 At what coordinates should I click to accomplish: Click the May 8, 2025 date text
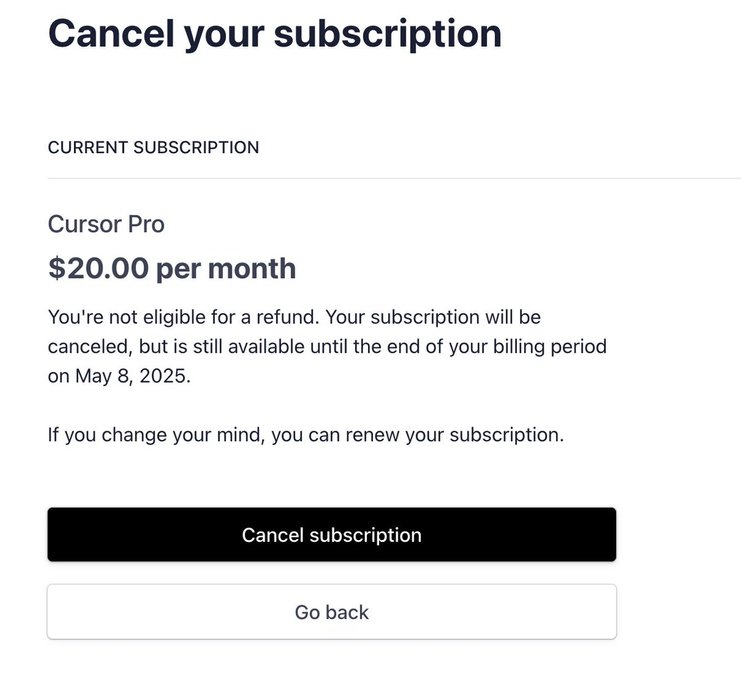click(x=133, y=376)
